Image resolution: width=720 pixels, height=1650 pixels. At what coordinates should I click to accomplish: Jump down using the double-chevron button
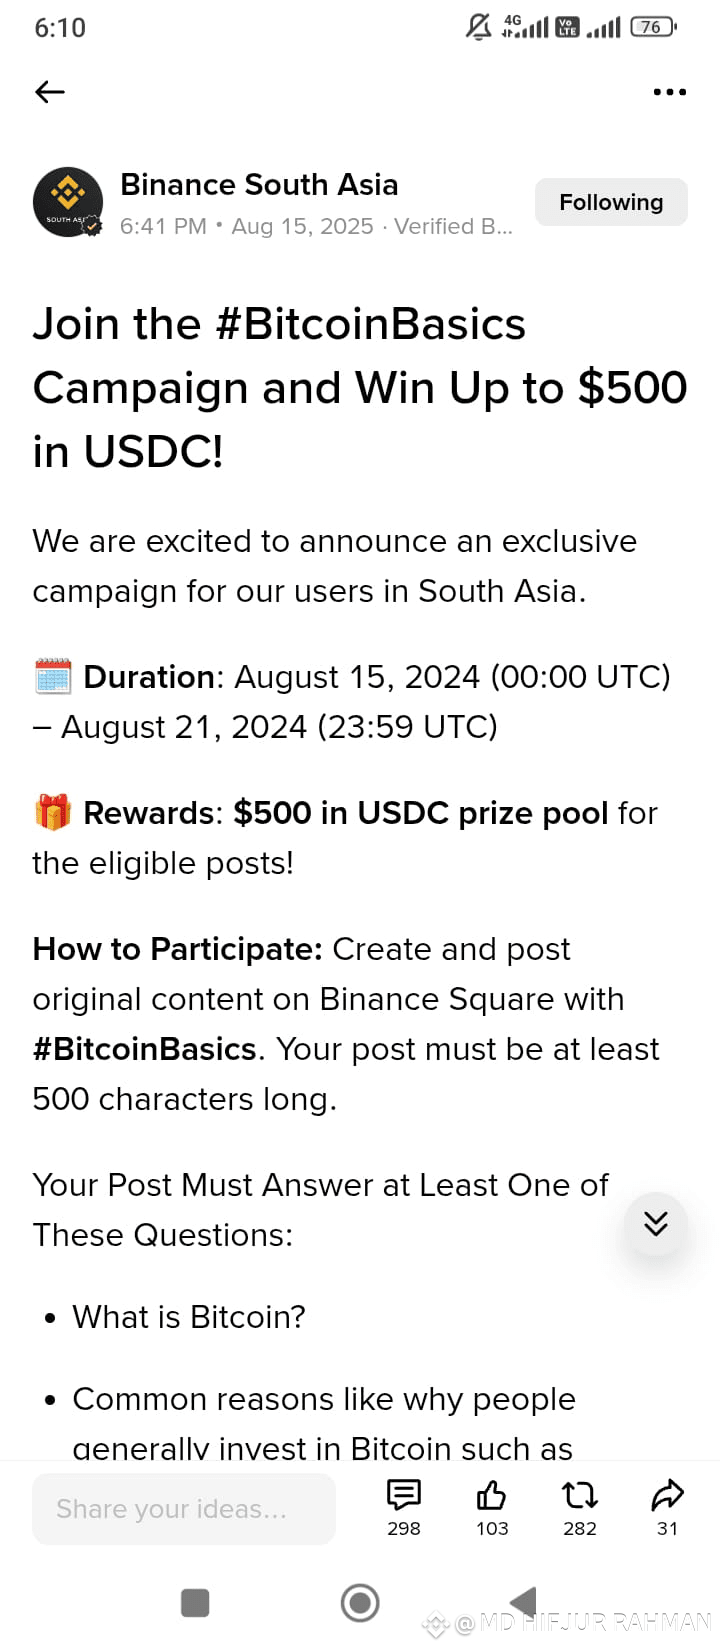point(655,1222)
